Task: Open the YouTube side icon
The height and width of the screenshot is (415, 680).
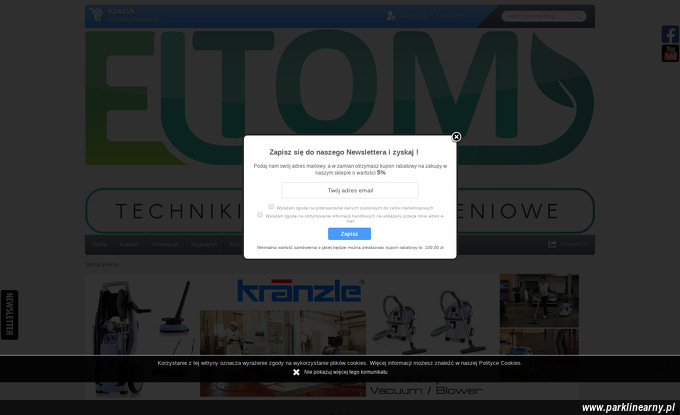Action: [670, 53]
